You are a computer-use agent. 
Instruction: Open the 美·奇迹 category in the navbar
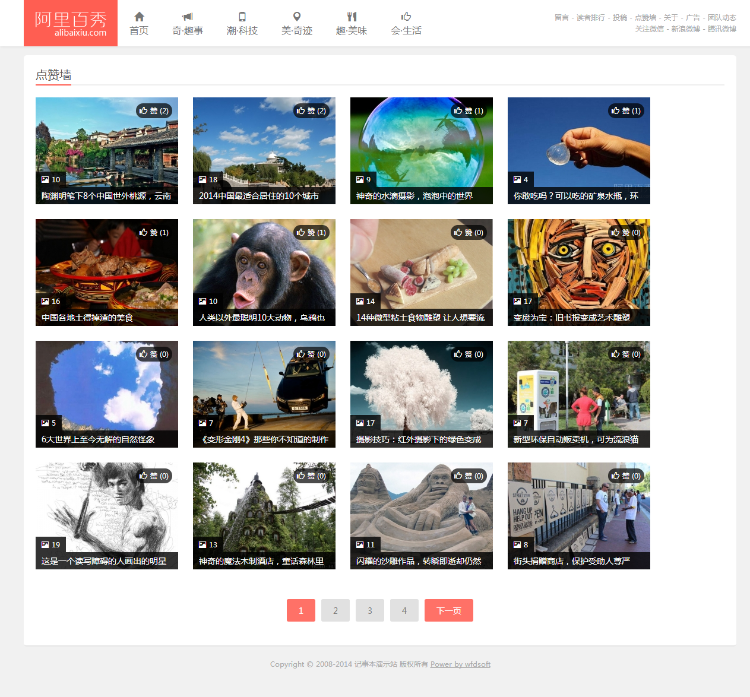tap(297, 23)
